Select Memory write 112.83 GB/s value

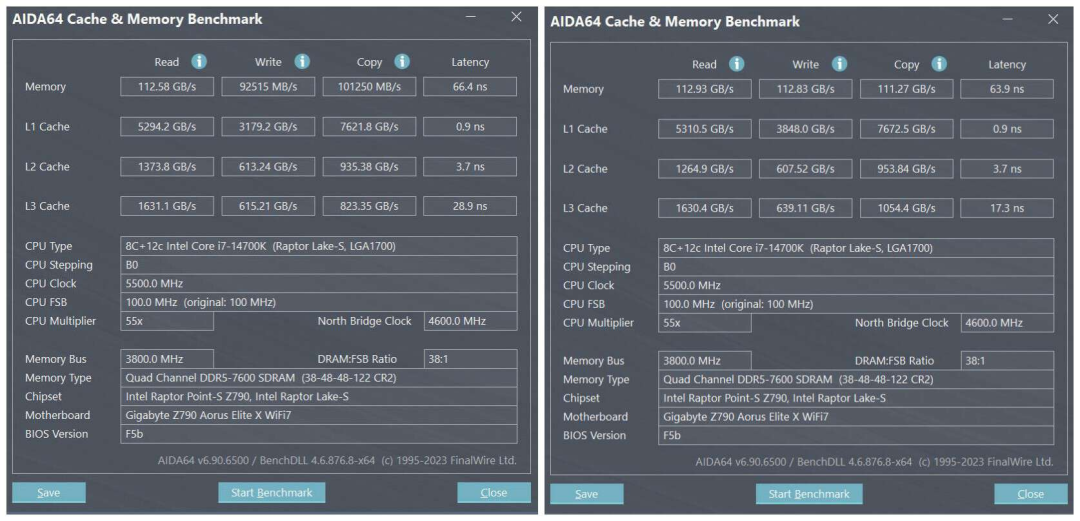point(806,89)
